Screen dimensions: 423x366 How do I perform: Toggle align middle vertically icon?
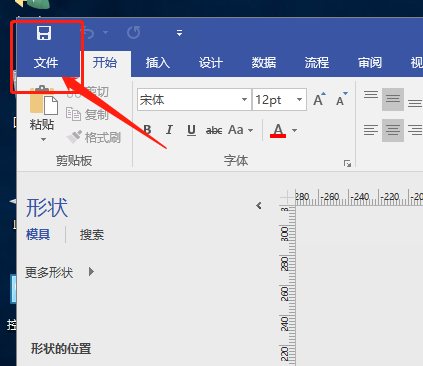tap(393, 99)
